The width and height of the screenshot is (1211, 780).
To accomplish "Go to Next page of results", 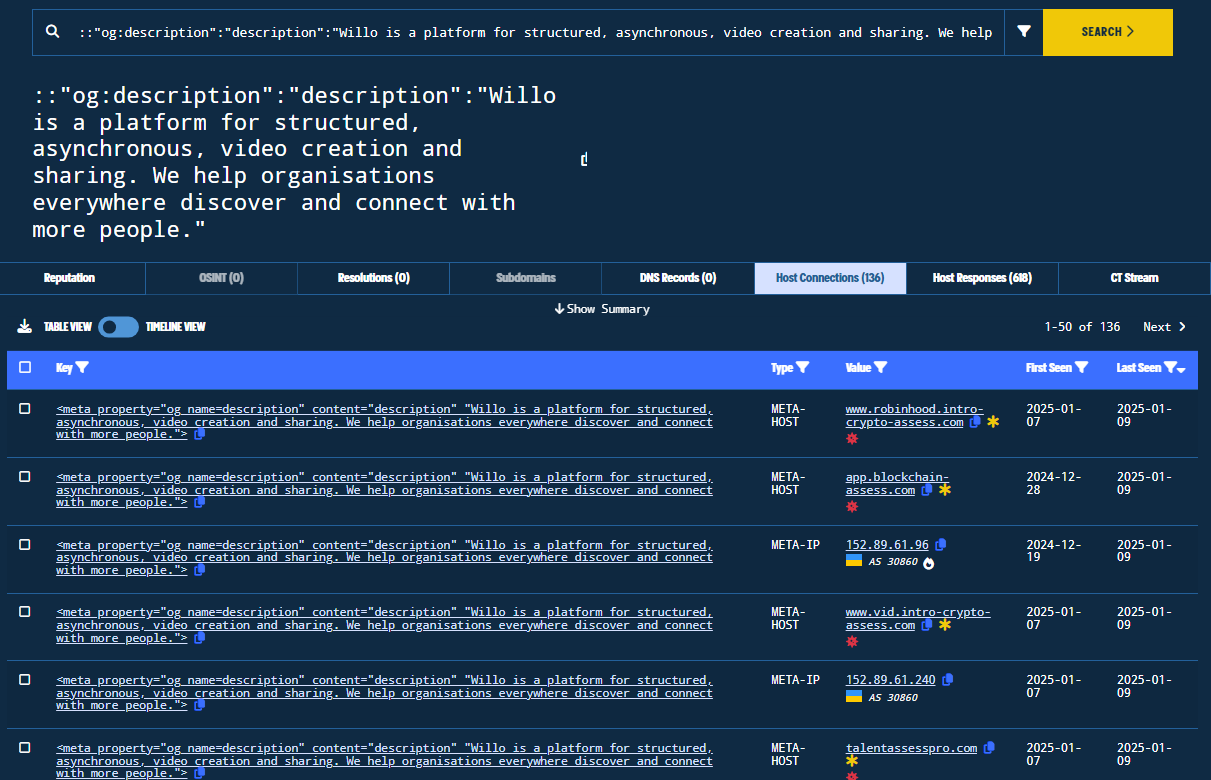I will click(x=1164, y=327).
